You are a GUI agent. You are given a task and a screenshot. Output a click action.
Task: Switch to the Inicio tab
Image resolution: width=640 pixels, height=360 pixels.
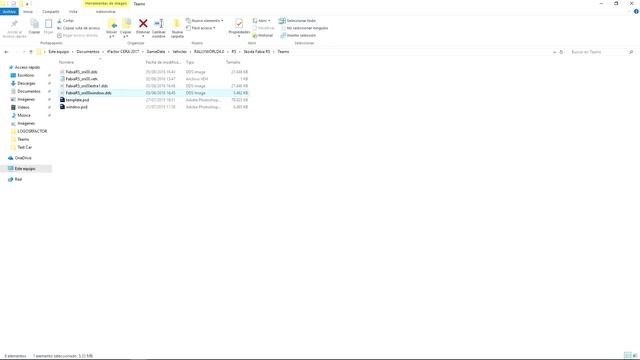(x=28, y=12)
